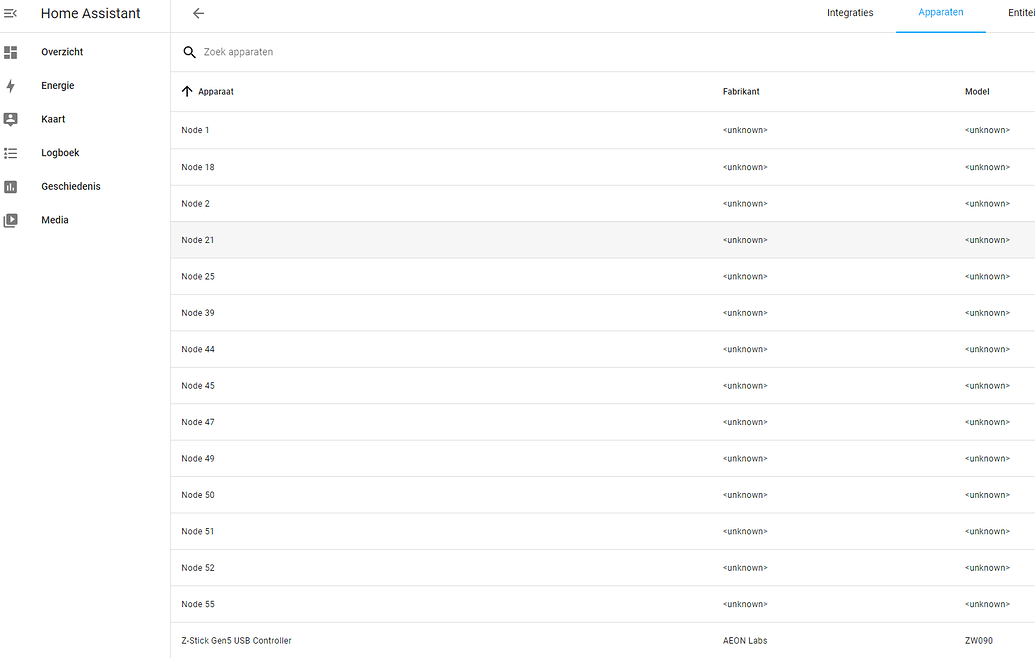The width and height of the screenshot is (1035, 658).
Task: Switch to the Integraties tab
Action: point(850,13)
